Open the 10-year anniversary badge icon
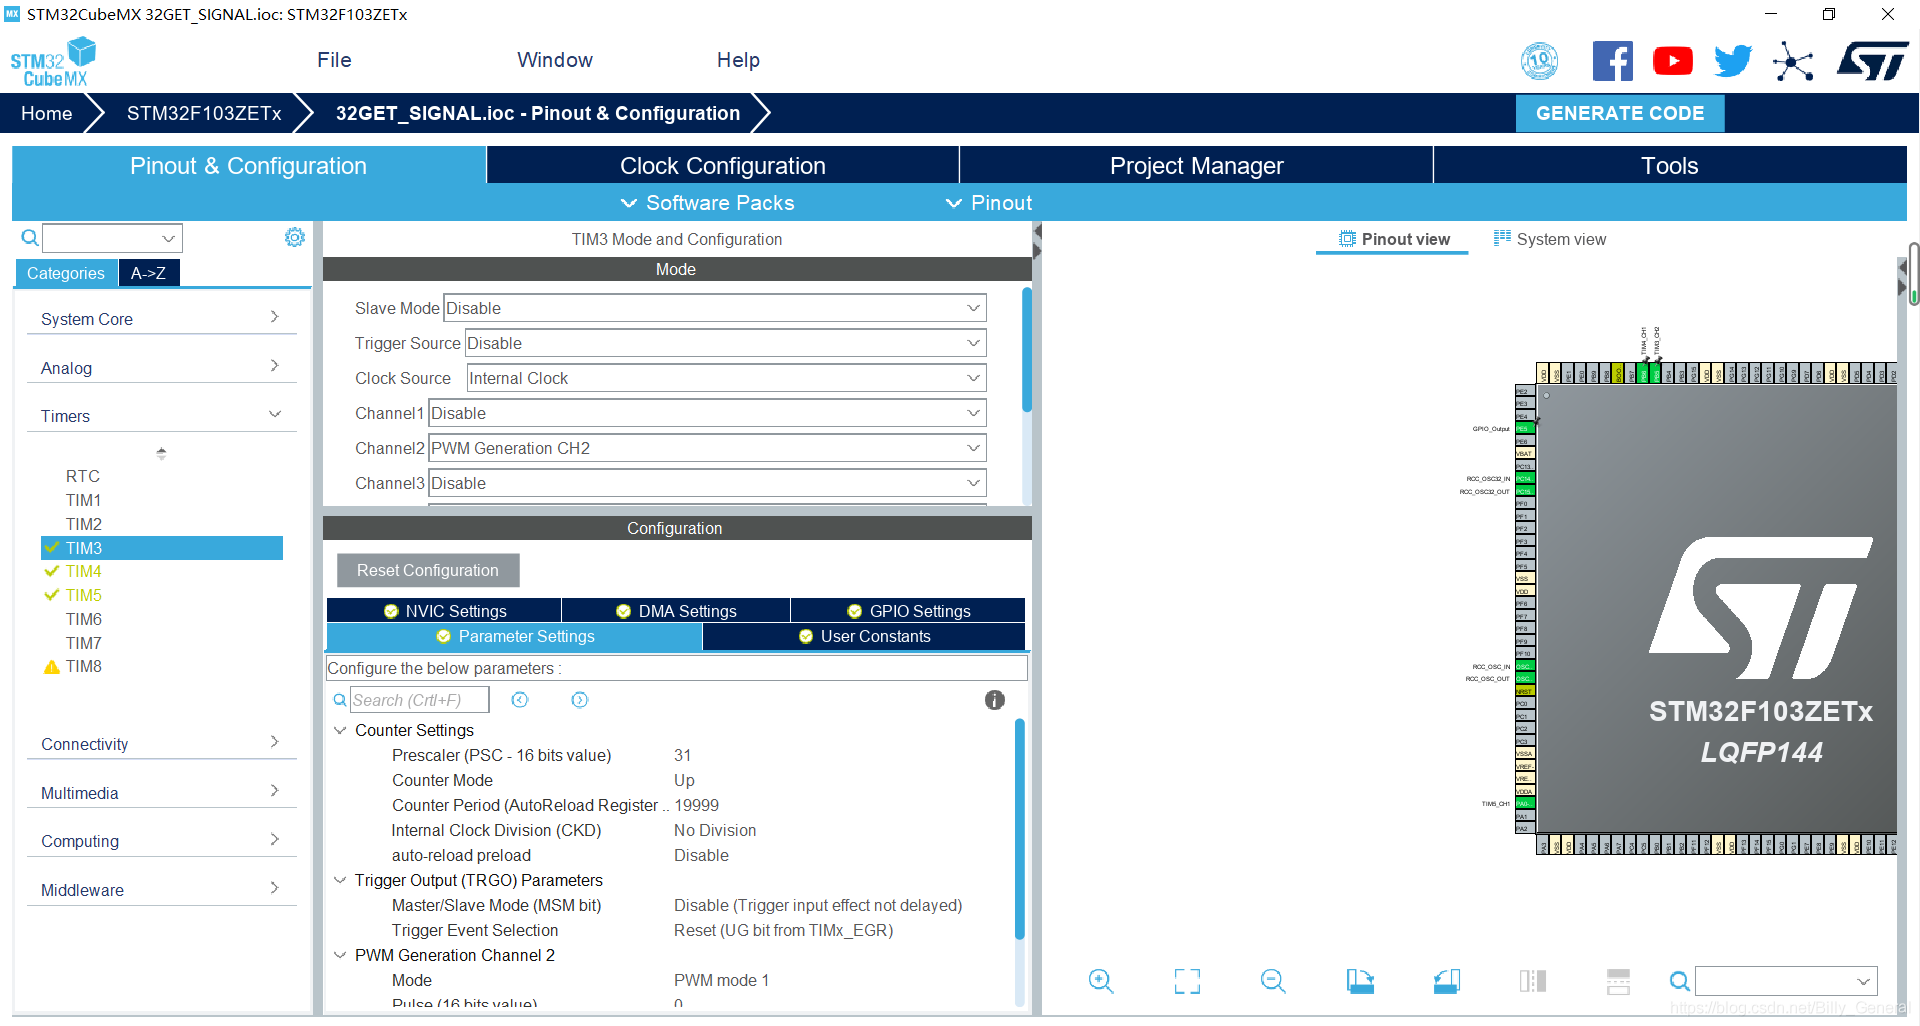 tap(1540, 61)
